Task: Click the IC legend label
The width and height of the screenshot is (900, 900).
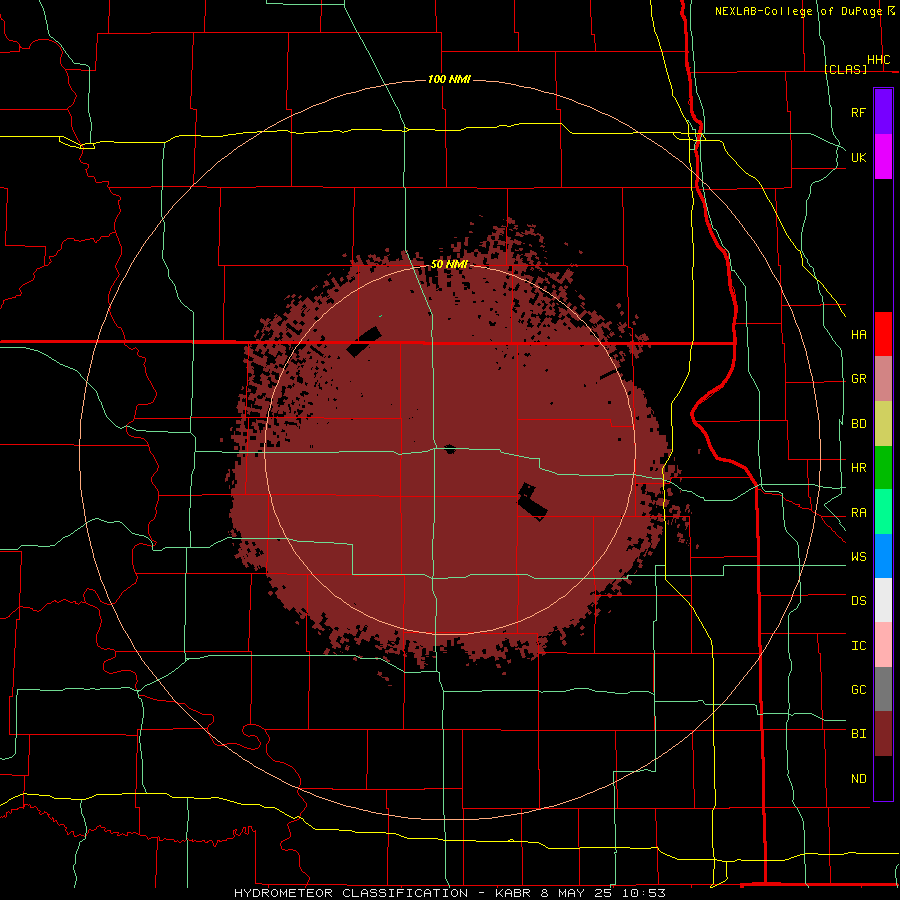Action: pyautogui.click(x=859, y=646)
